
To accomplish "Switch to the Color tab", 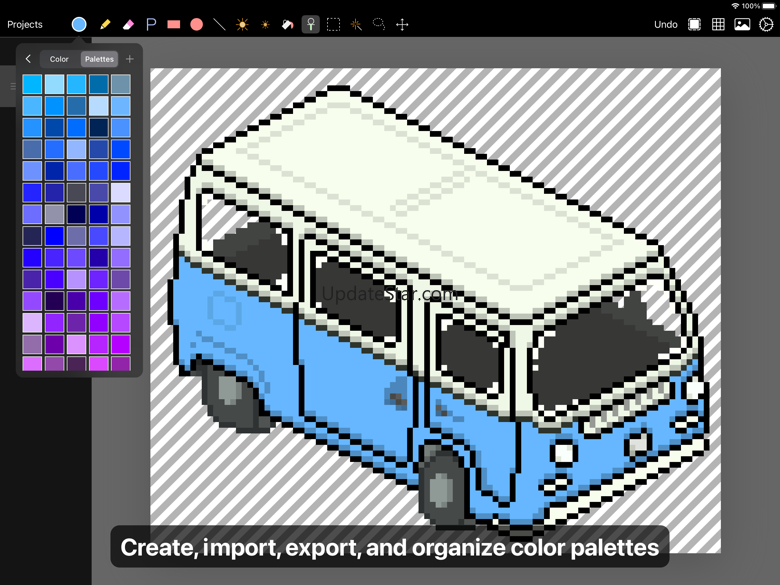I will (x=60, y=59).
